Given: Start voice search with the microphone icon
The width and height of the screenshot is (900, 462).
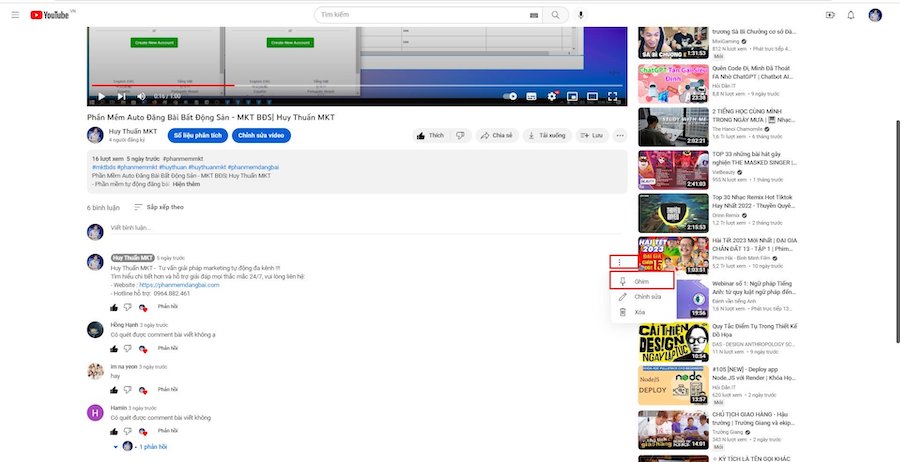Looking at the screenshot, I should coord(581,15).
